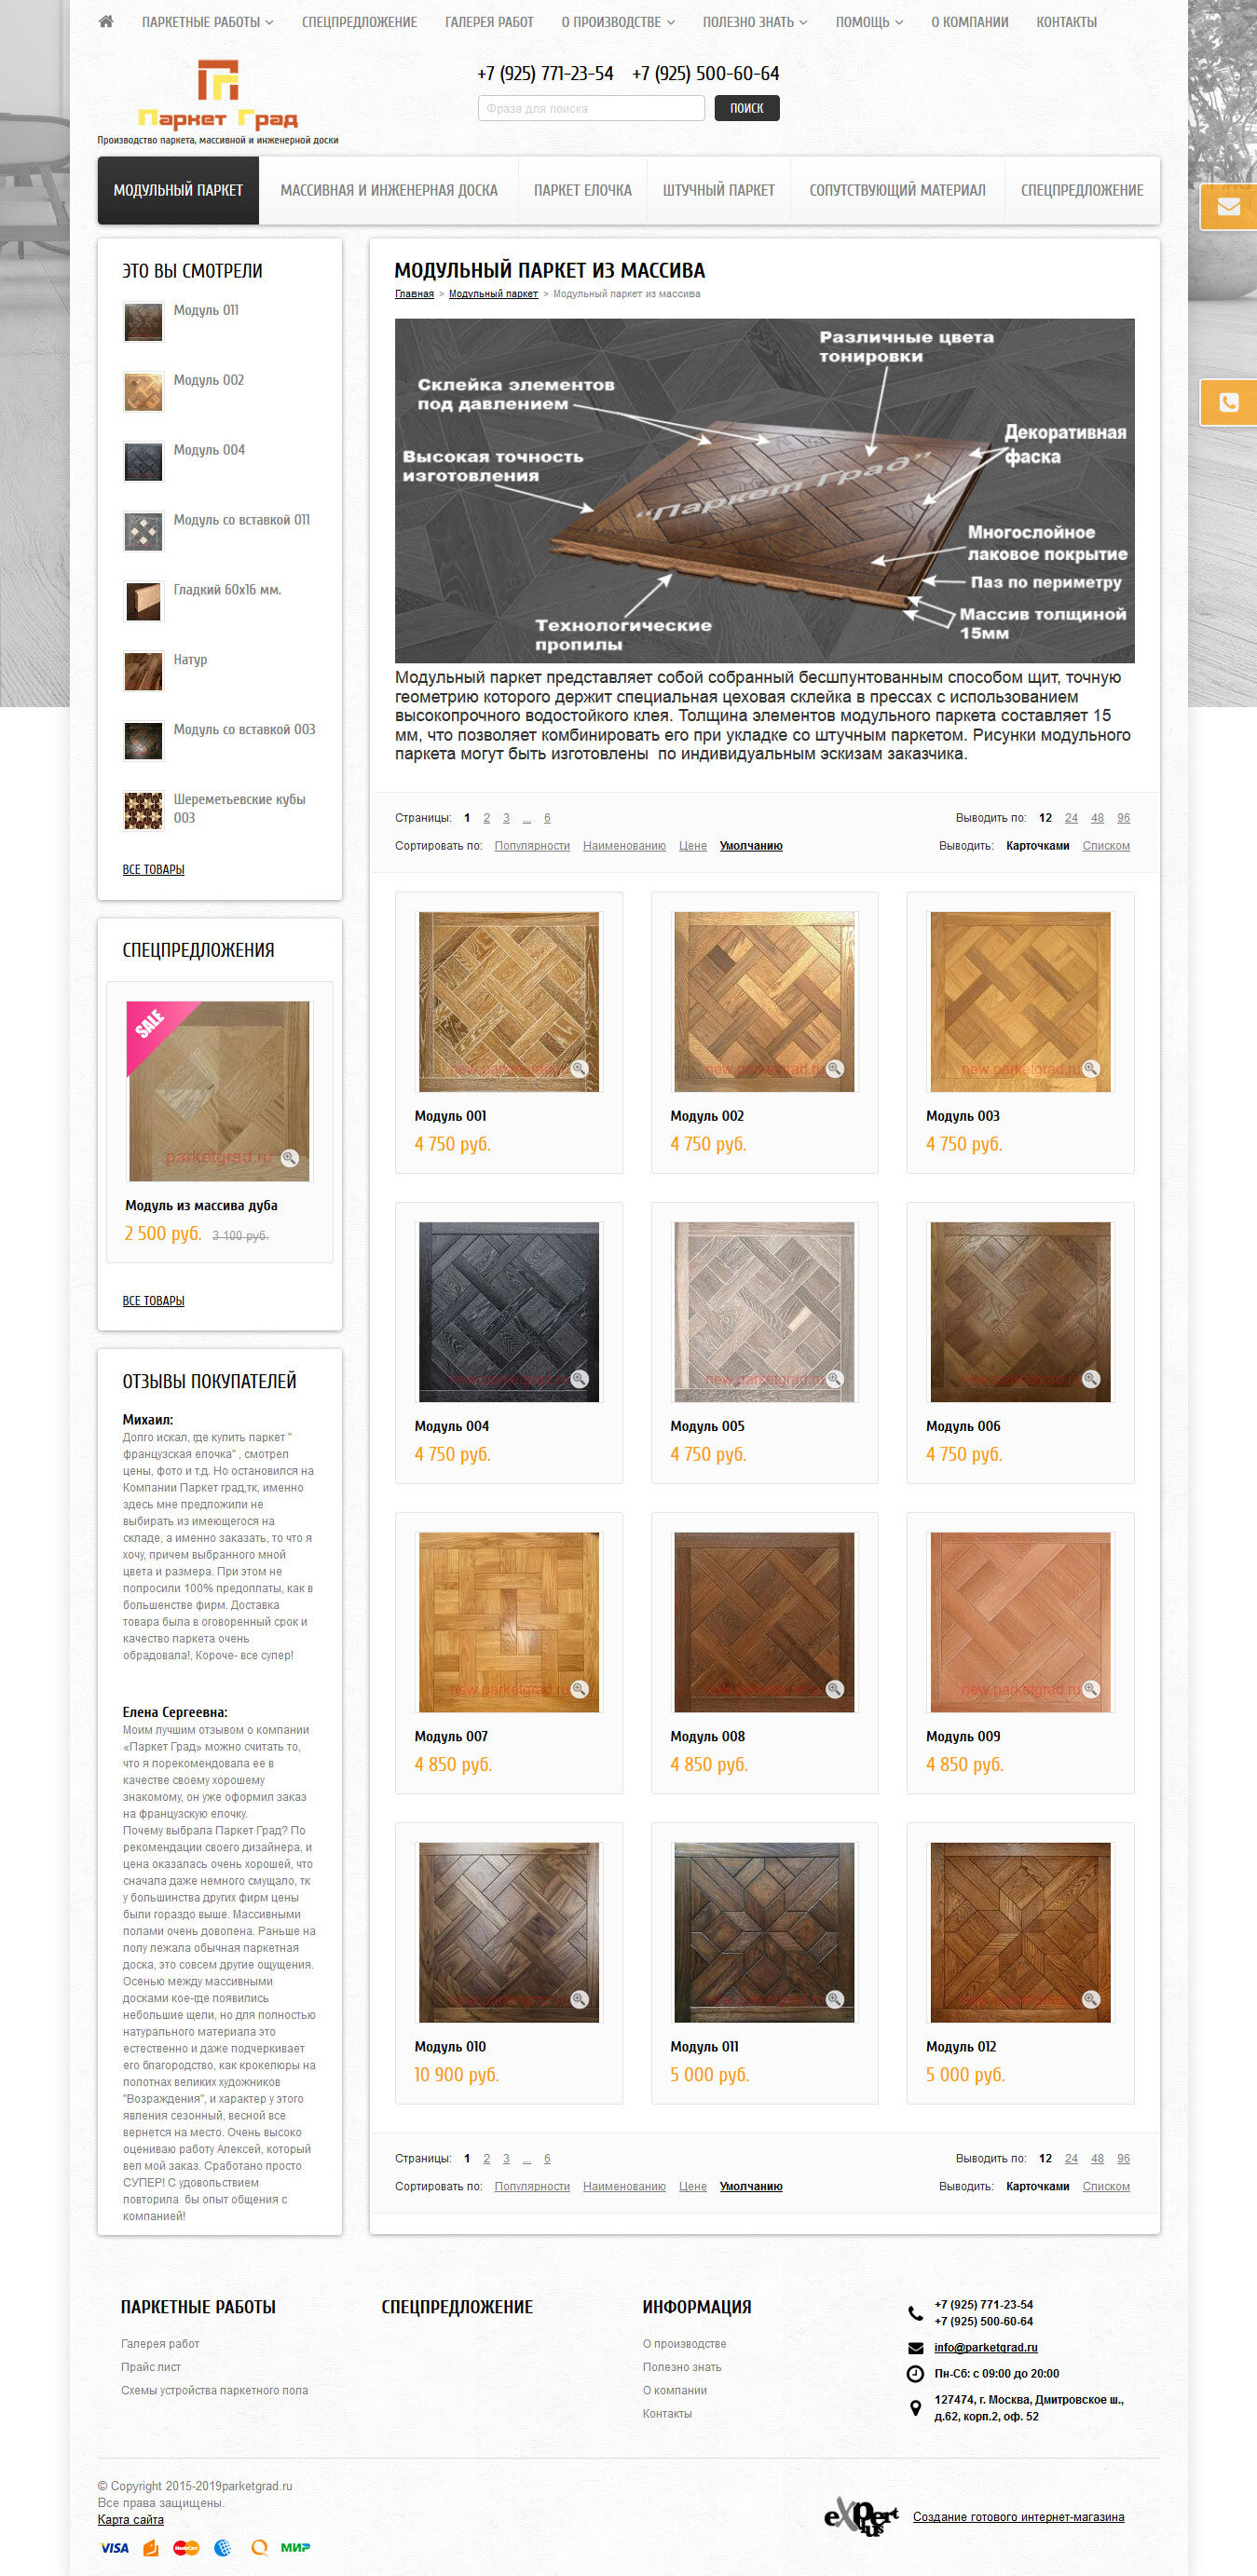Expand the Помощь dropdown menu

pyautogui.click(x=869, y=22)
